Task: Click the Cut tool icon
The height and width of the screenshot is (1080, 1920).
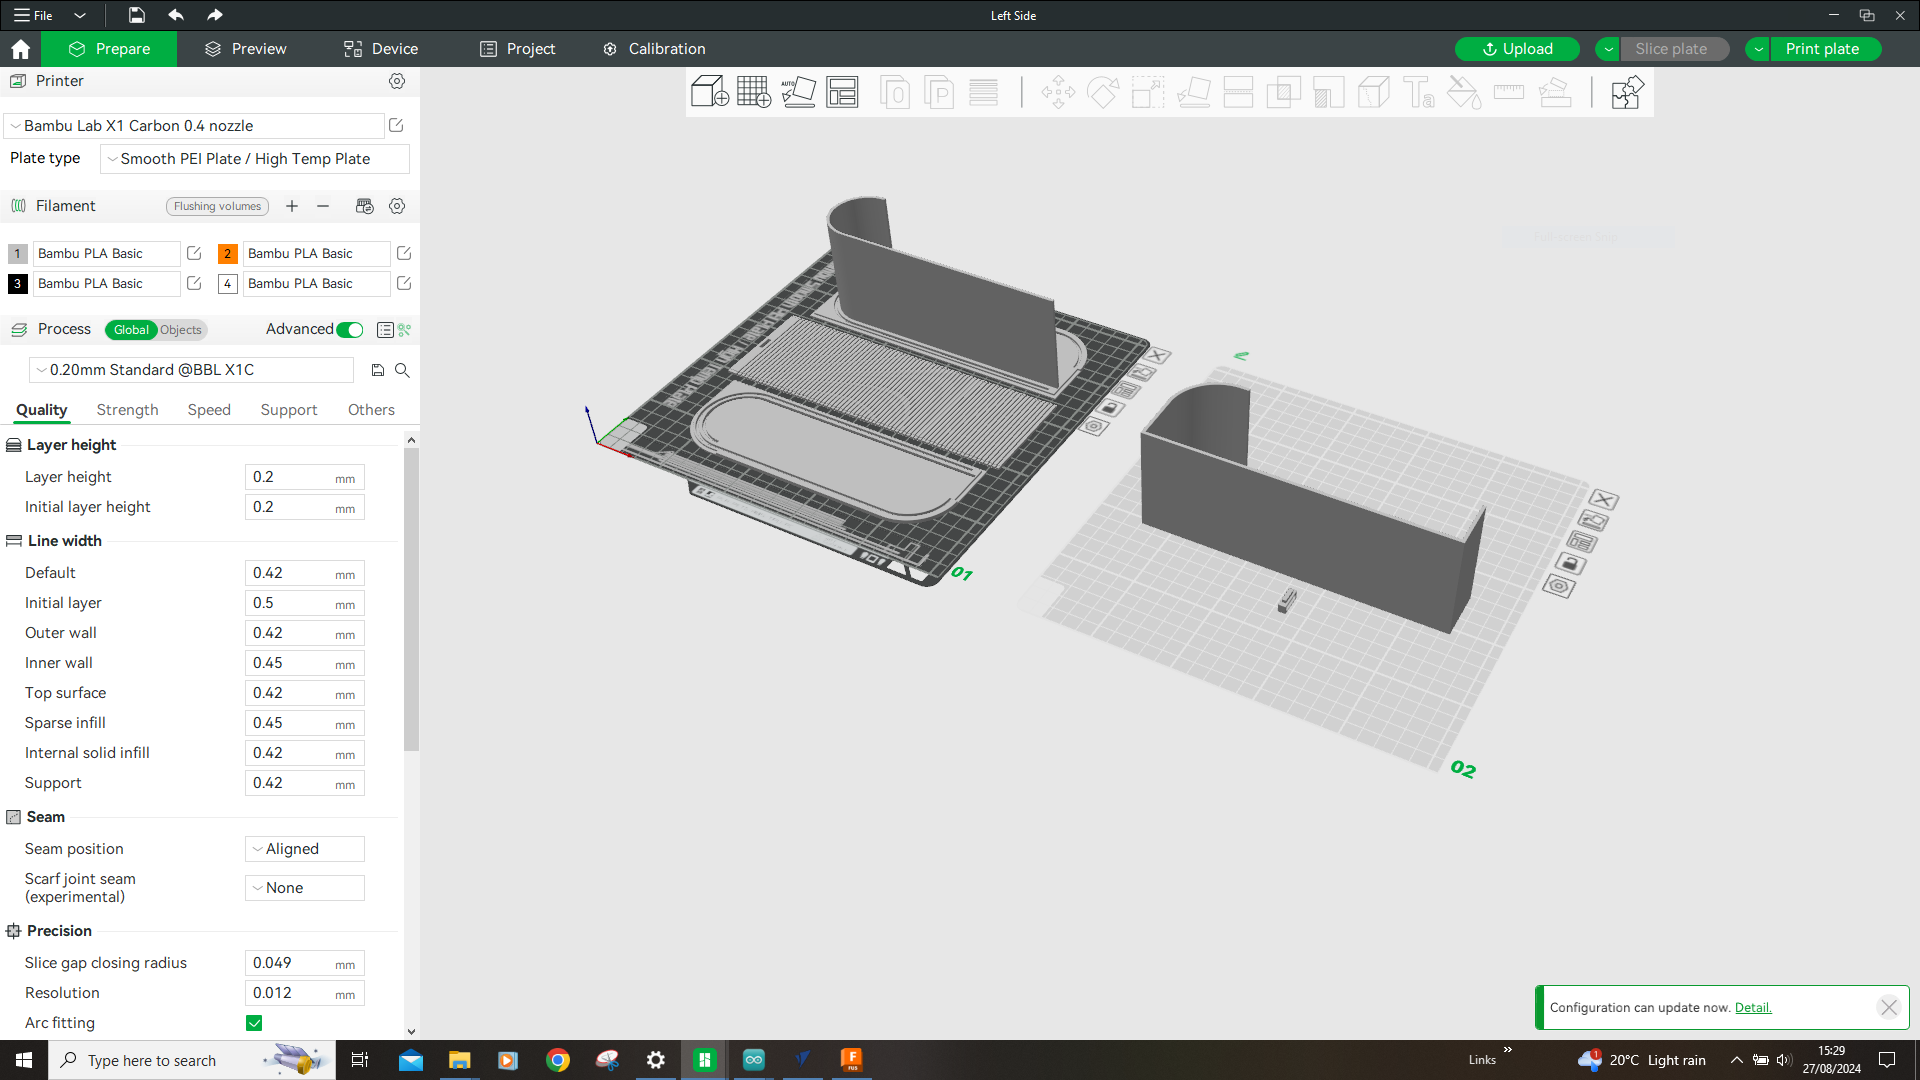Action: tap(1238, 93)
